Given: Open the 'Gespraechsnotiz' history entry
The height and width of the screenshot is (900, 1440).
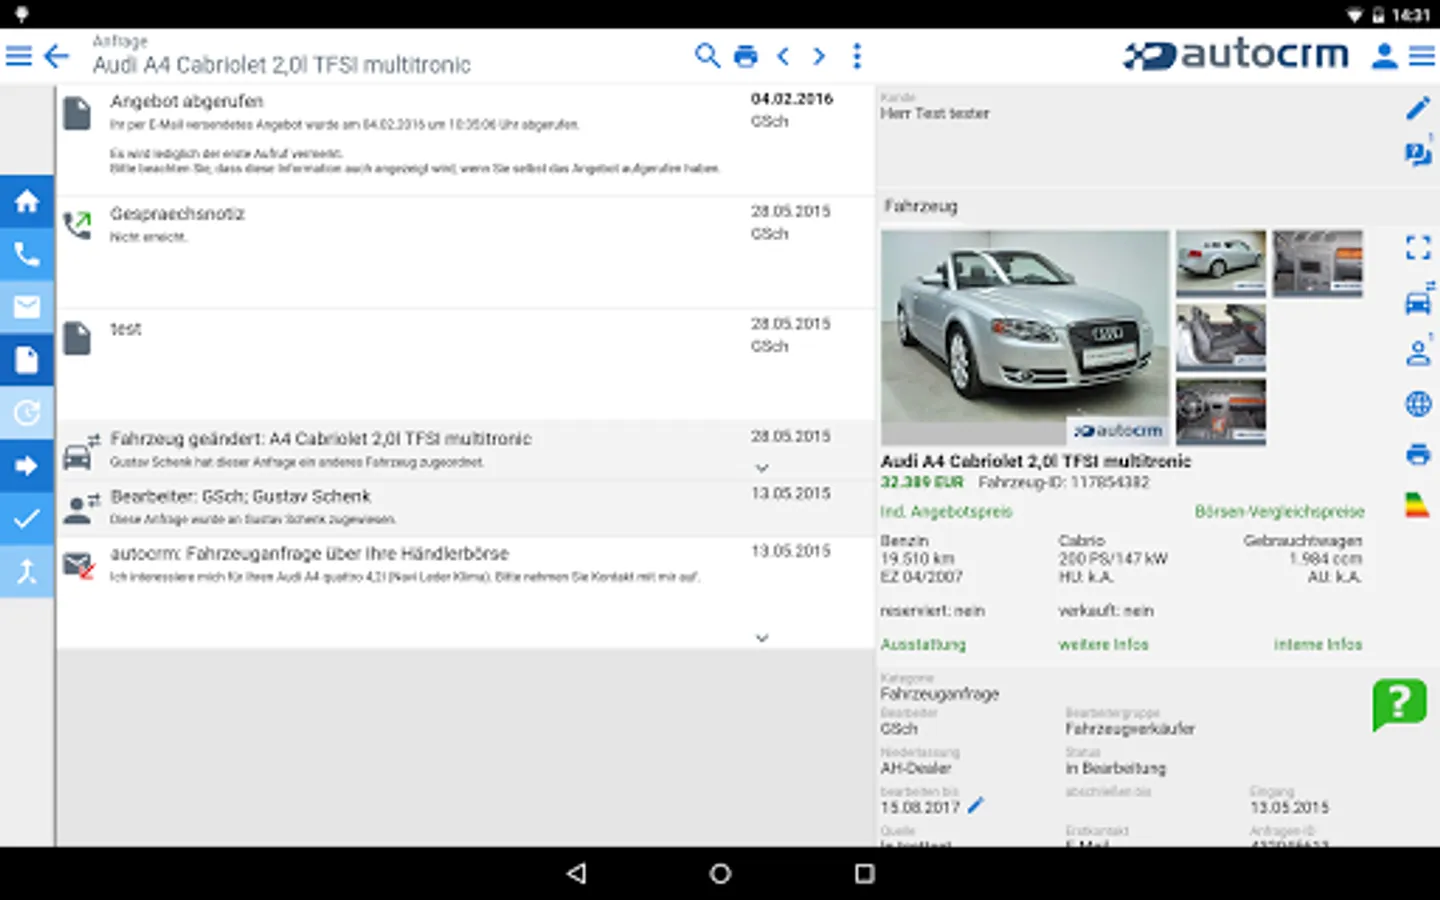Looking at the screenshot, I should (x=465, y=253).
